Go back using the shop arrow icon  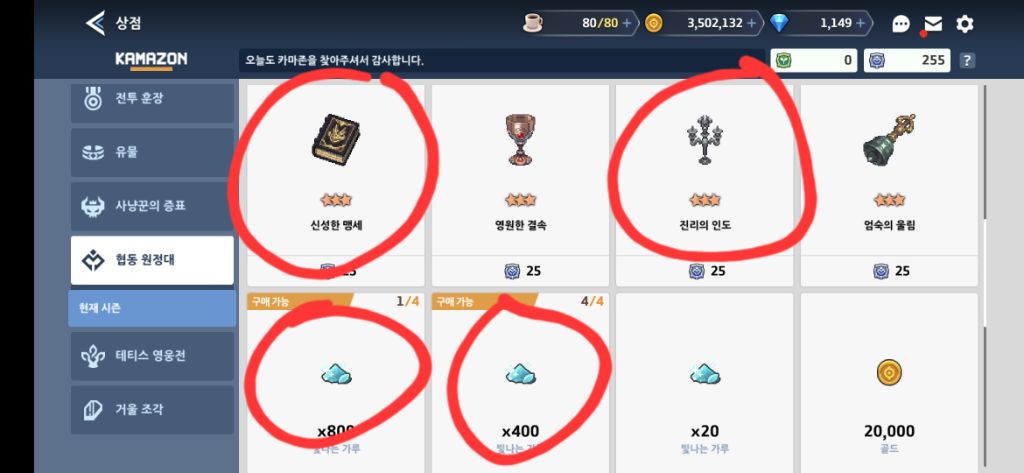pyautogui.click(x=95, y=24)
